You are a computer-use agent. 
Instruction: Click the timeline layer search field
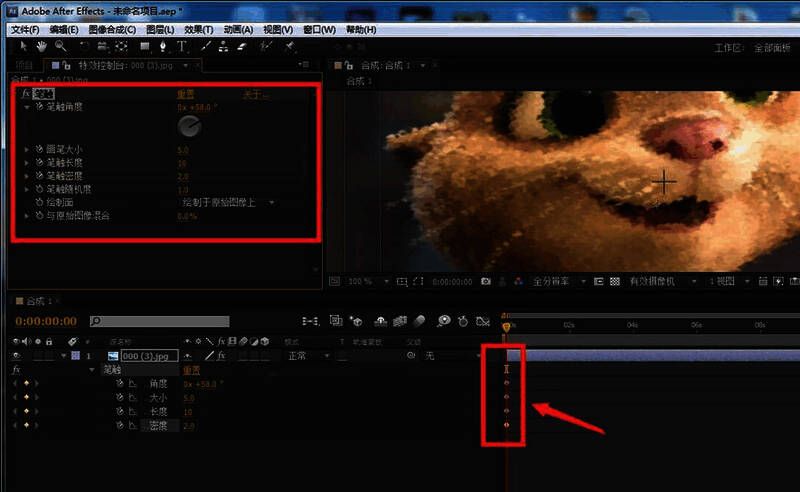point(160,321)
